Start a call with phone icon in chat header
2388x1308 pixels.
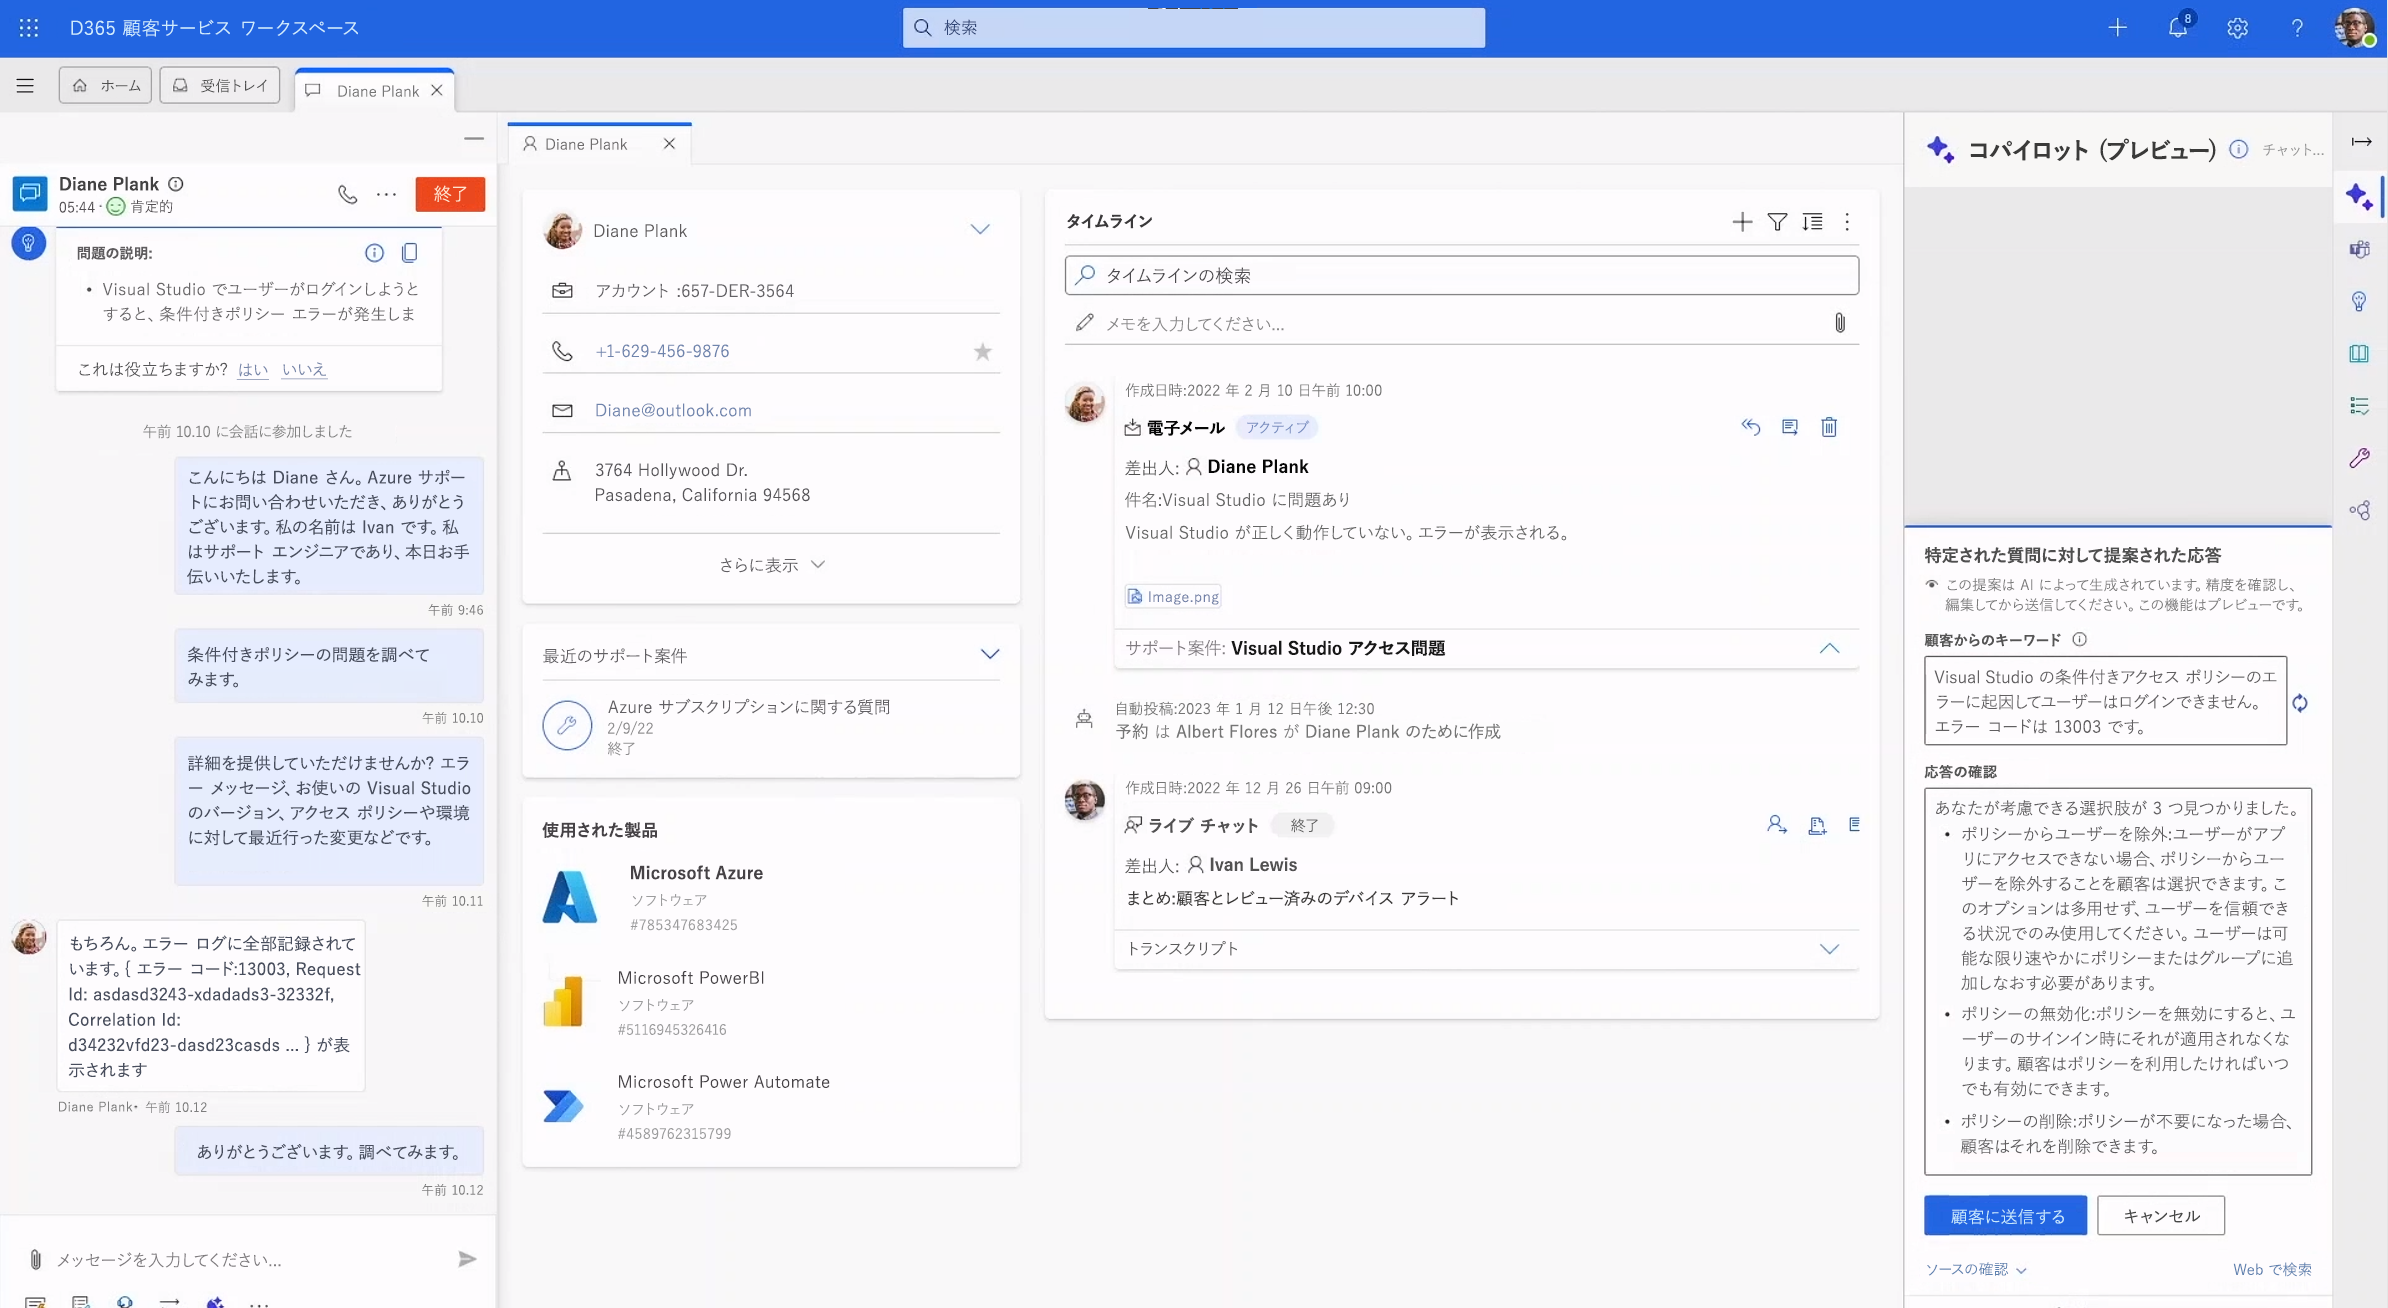(347, 194)
